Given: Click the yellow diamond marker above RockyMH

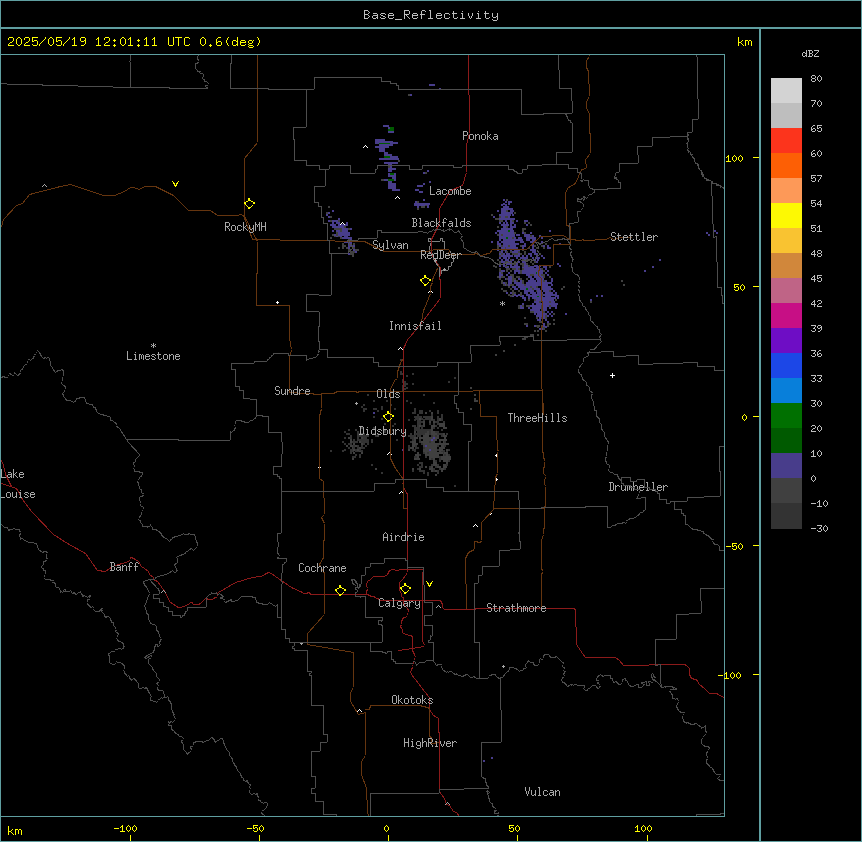Looking at the screenshot, I should point(250,204).
